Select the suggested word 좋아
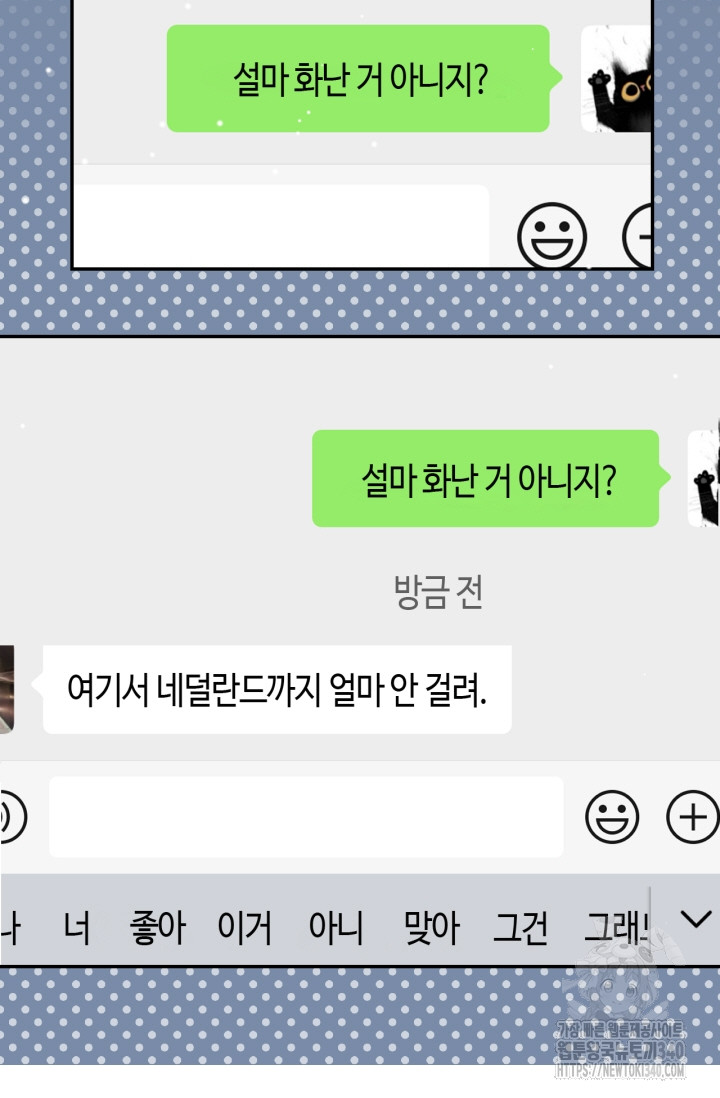The width and height of the screenshot is (720, 1098). point(158,928)
